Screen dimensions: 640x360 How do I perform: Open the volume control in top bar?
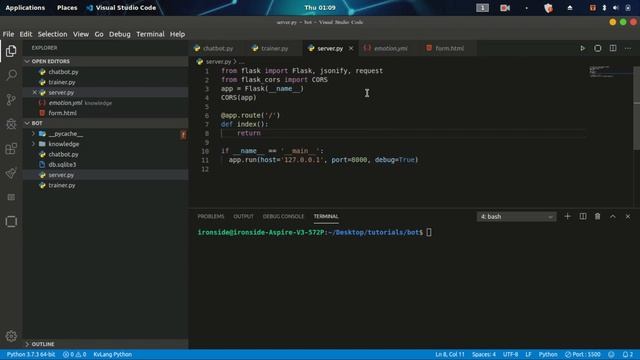tap(616, 8)
